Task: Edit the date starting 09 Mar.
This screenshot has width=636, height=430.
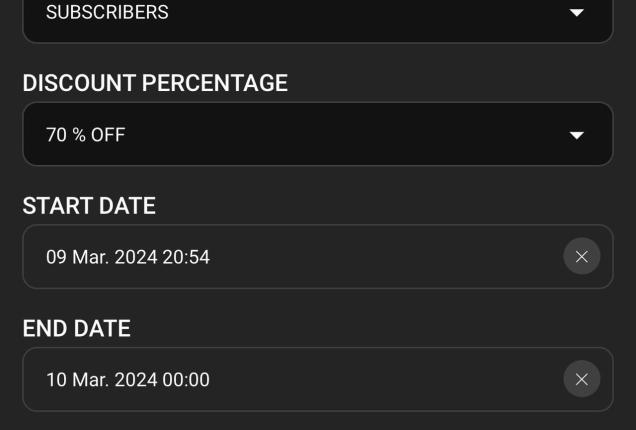Action: point(128,257)
